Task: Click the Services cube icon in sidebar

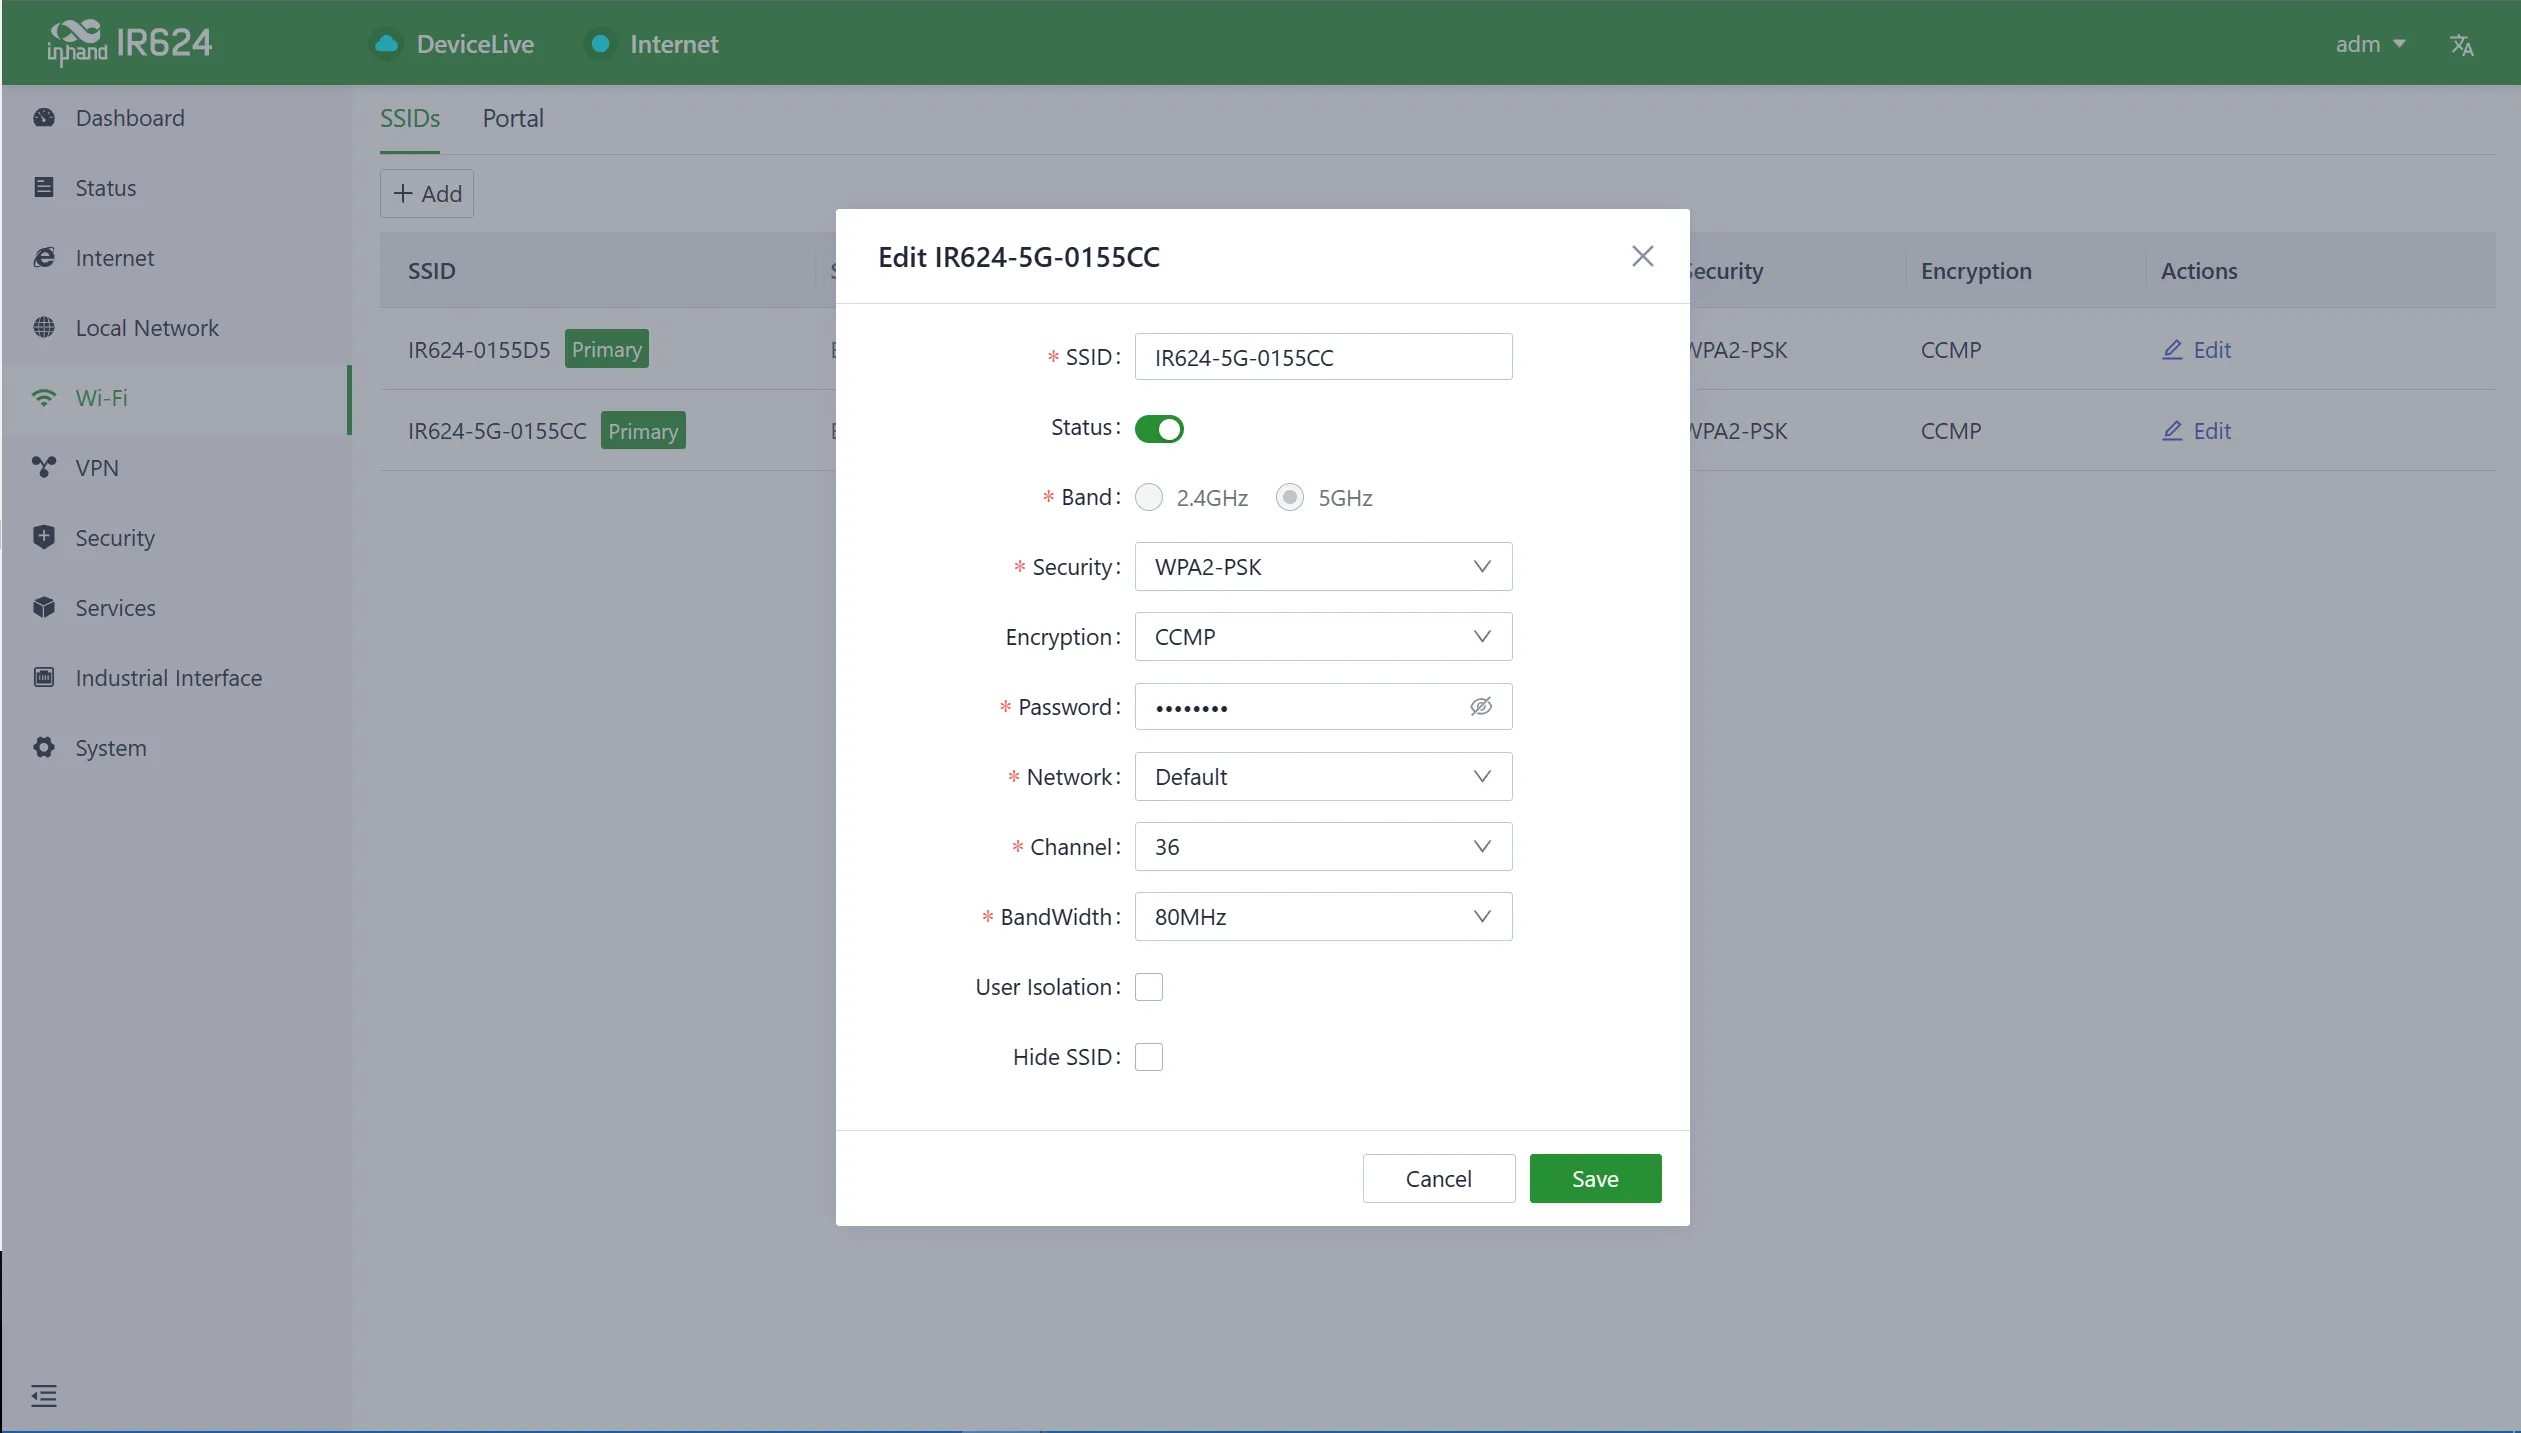Action: pos(44,608)
